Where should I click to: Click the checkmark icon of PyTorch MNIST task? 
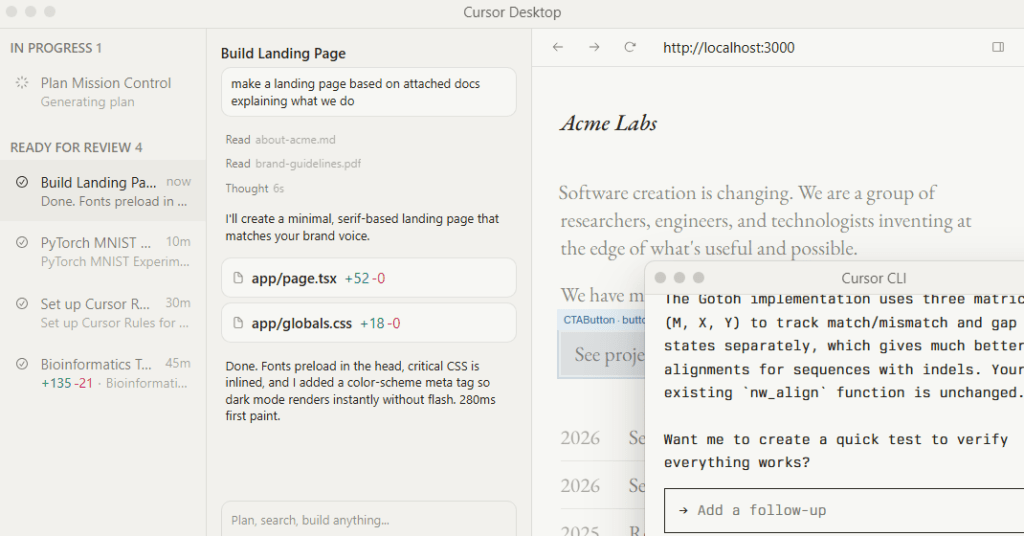tap(22, 242)
